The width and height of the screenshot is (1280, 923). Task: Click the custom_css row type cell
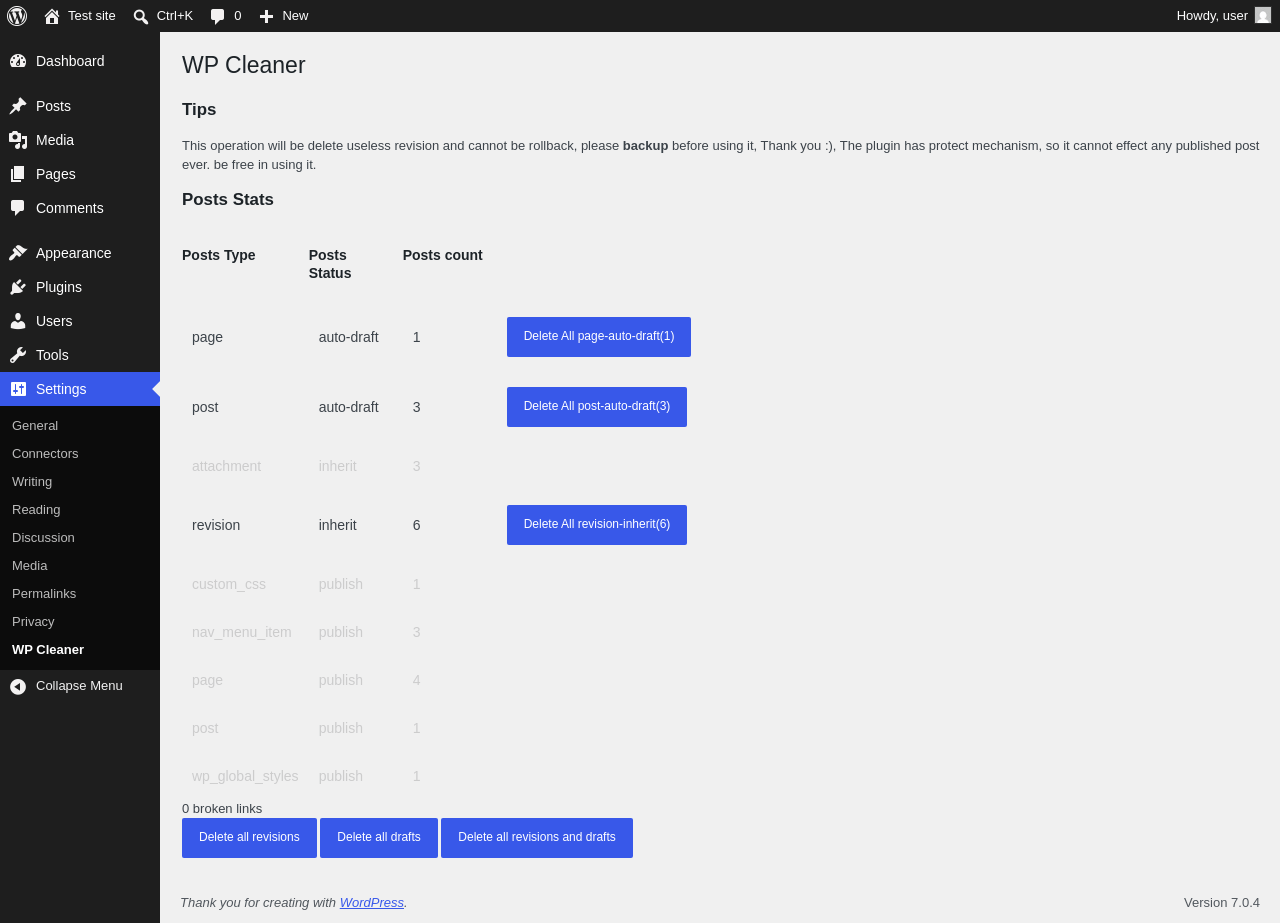pyautogui.click(x=229, y=584)
